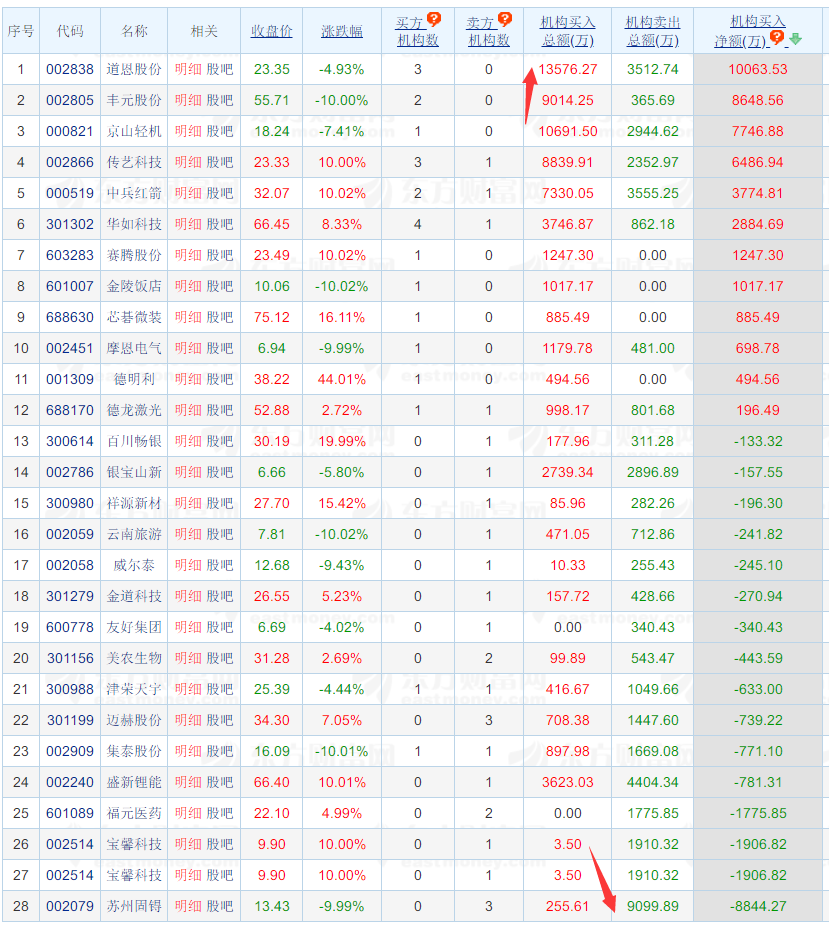Open the 传艺科技 stock name link
The height and width of the screenshot is (929, 829).
pyautogui.click(x=134, y=162)
